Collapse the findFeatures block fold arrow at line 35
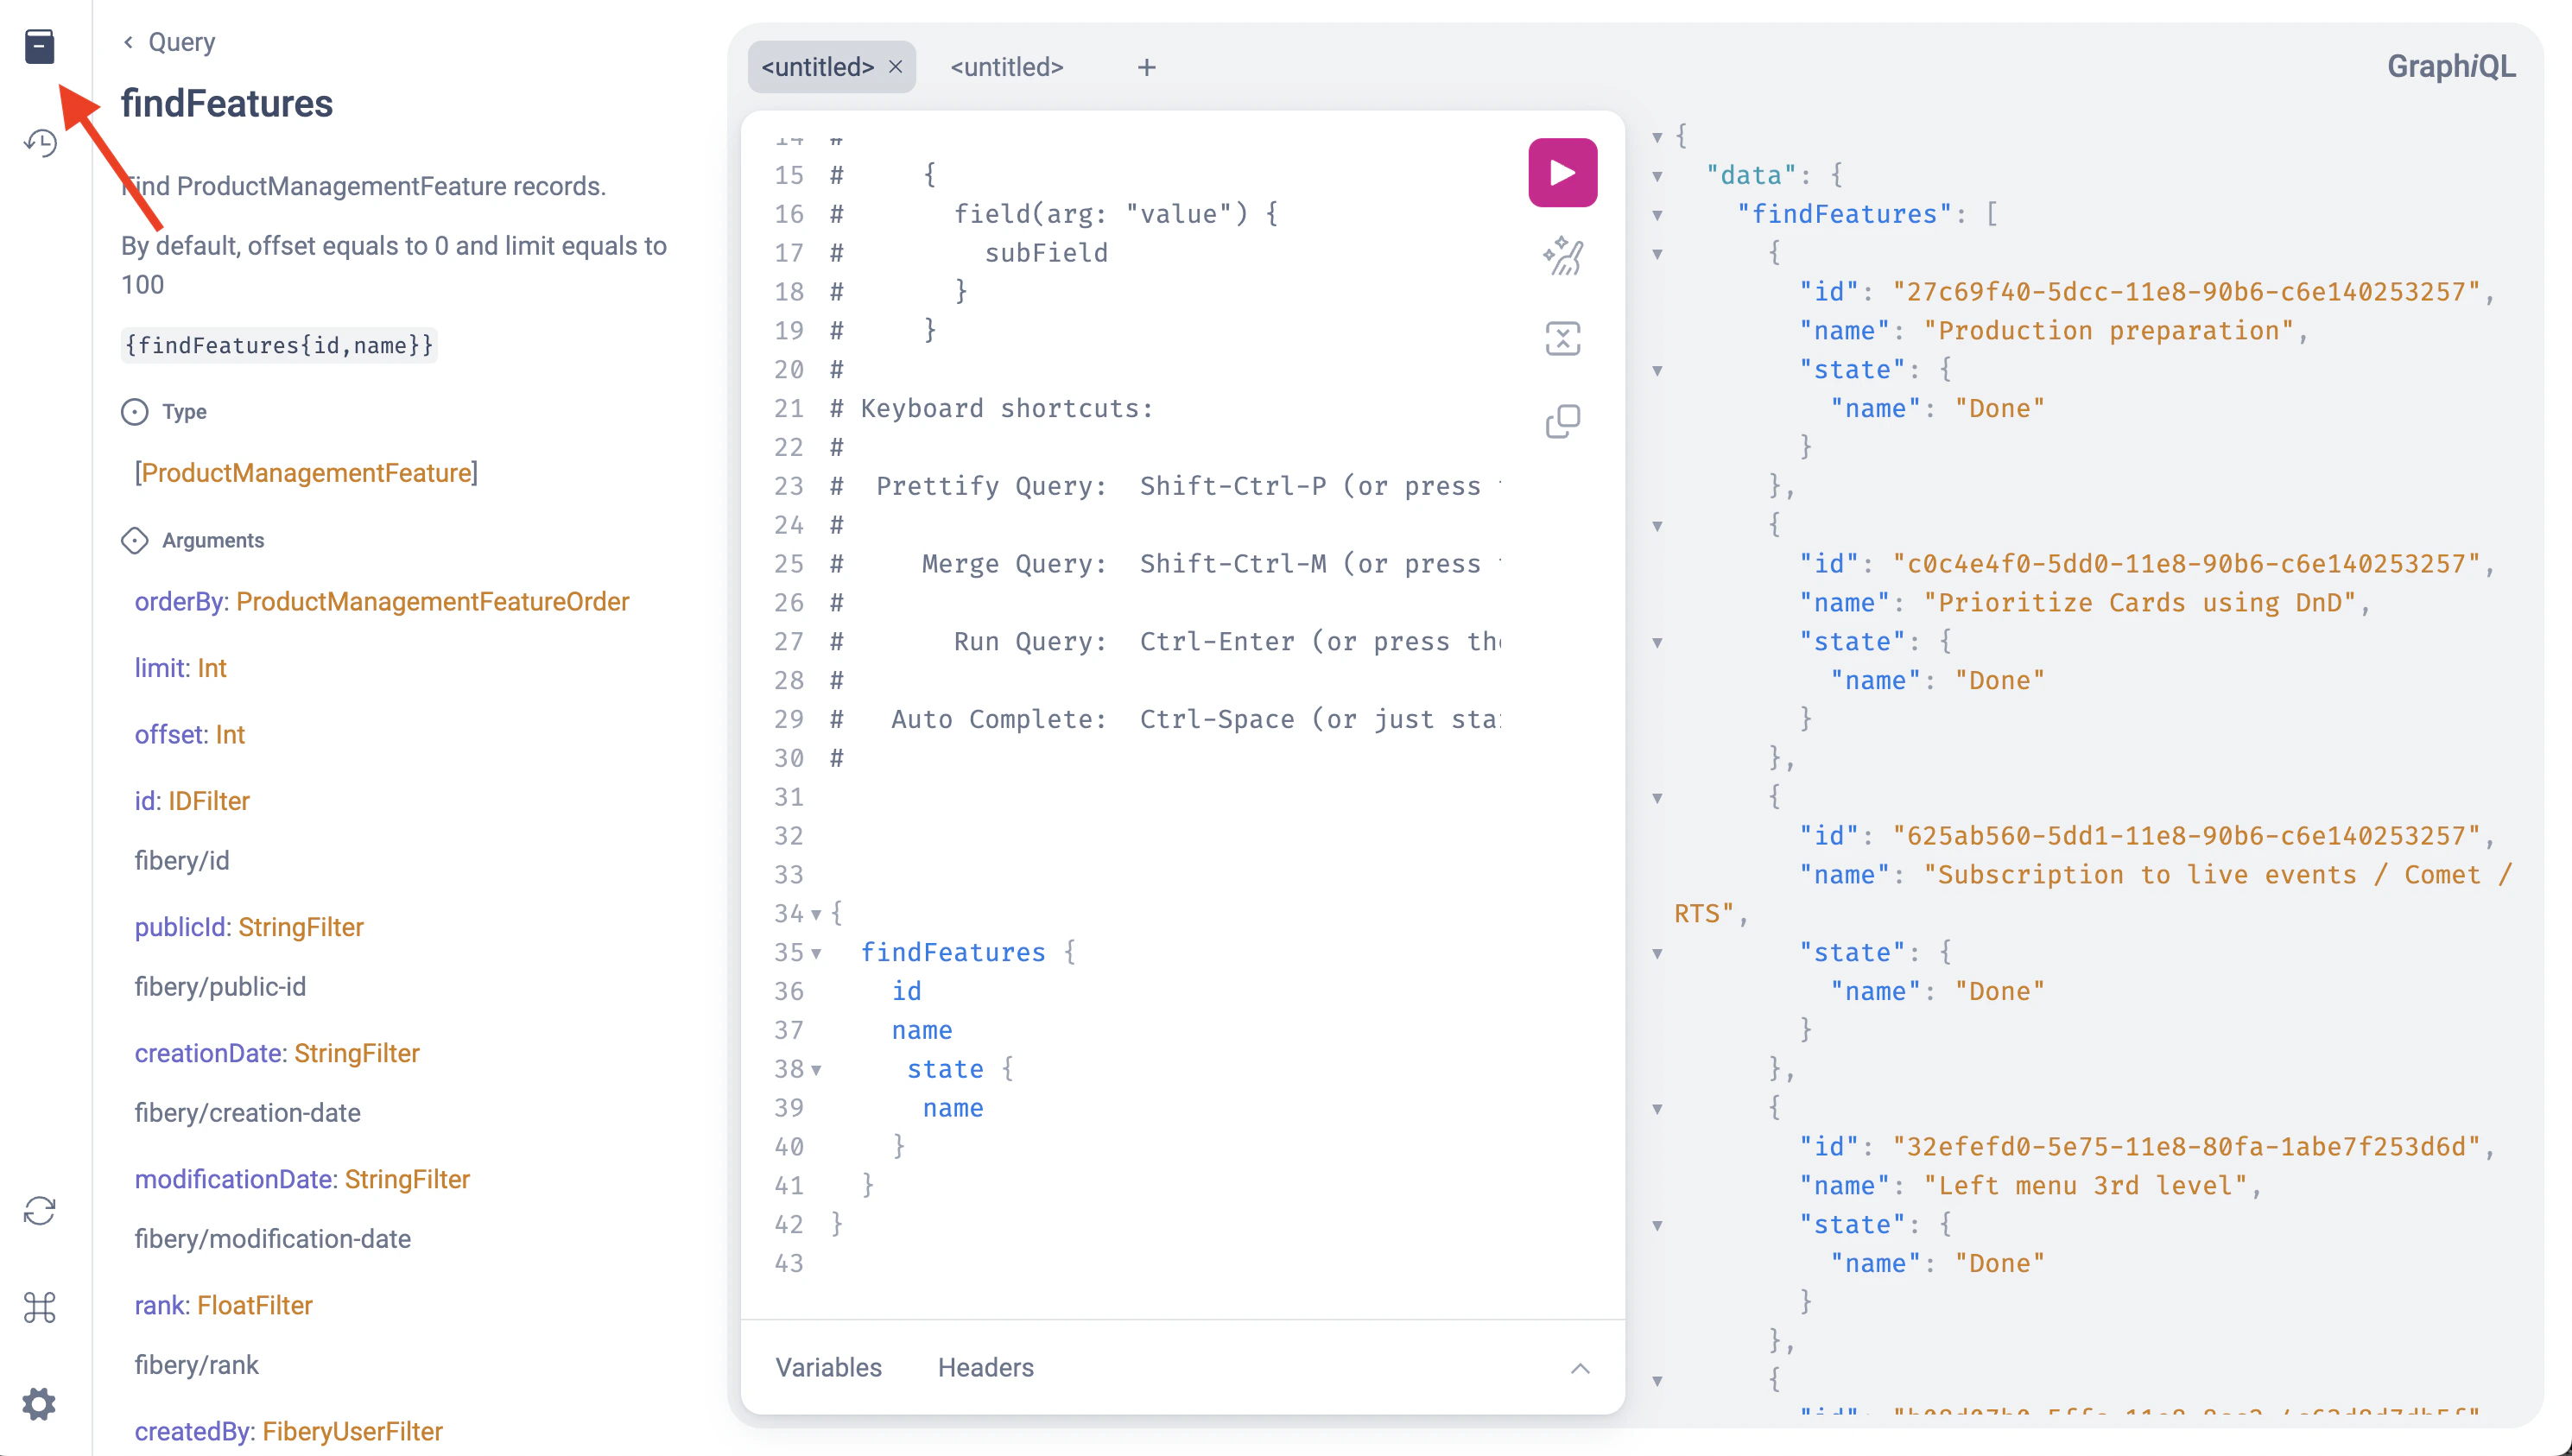 [816, 953]
